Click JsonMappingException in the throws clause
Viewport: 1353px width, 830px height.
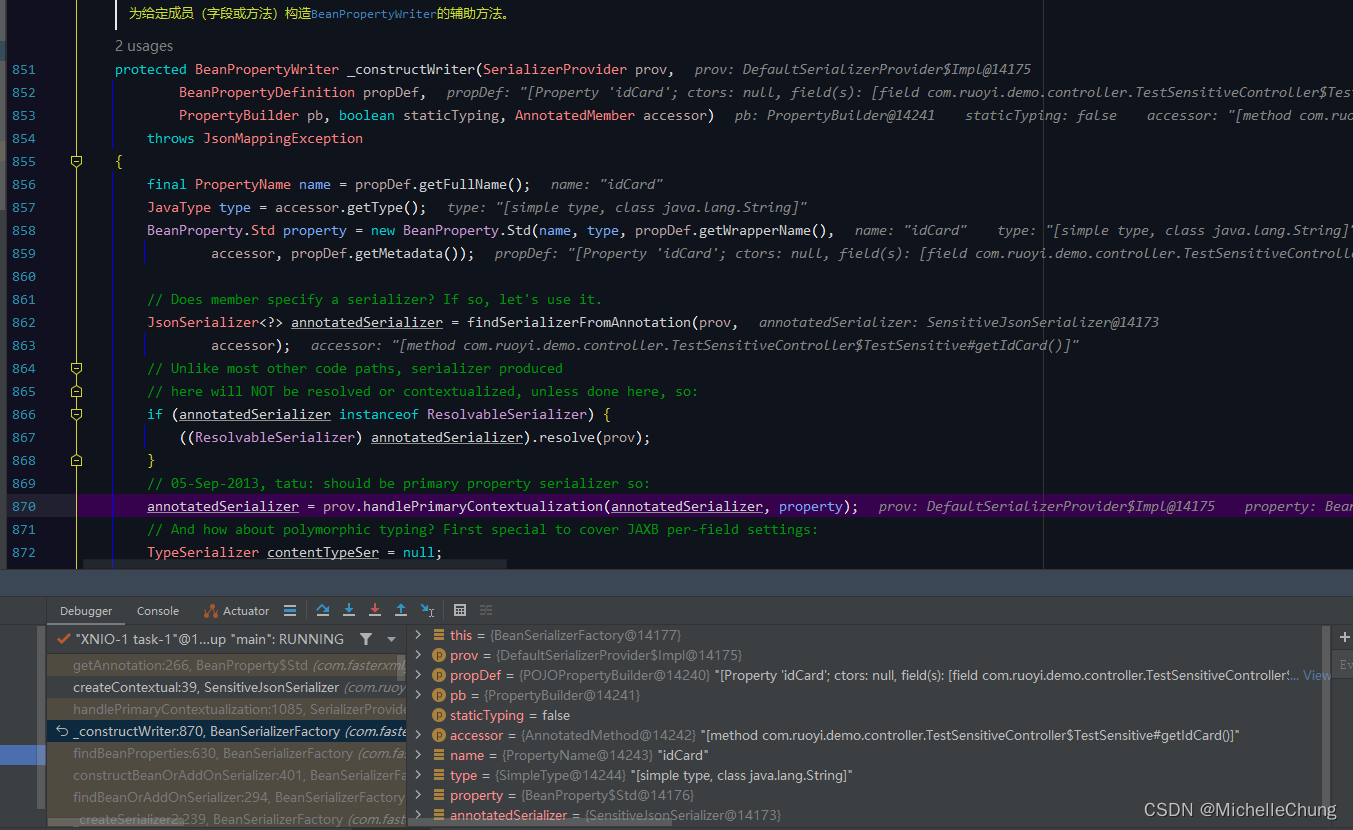tap(283, 138)
